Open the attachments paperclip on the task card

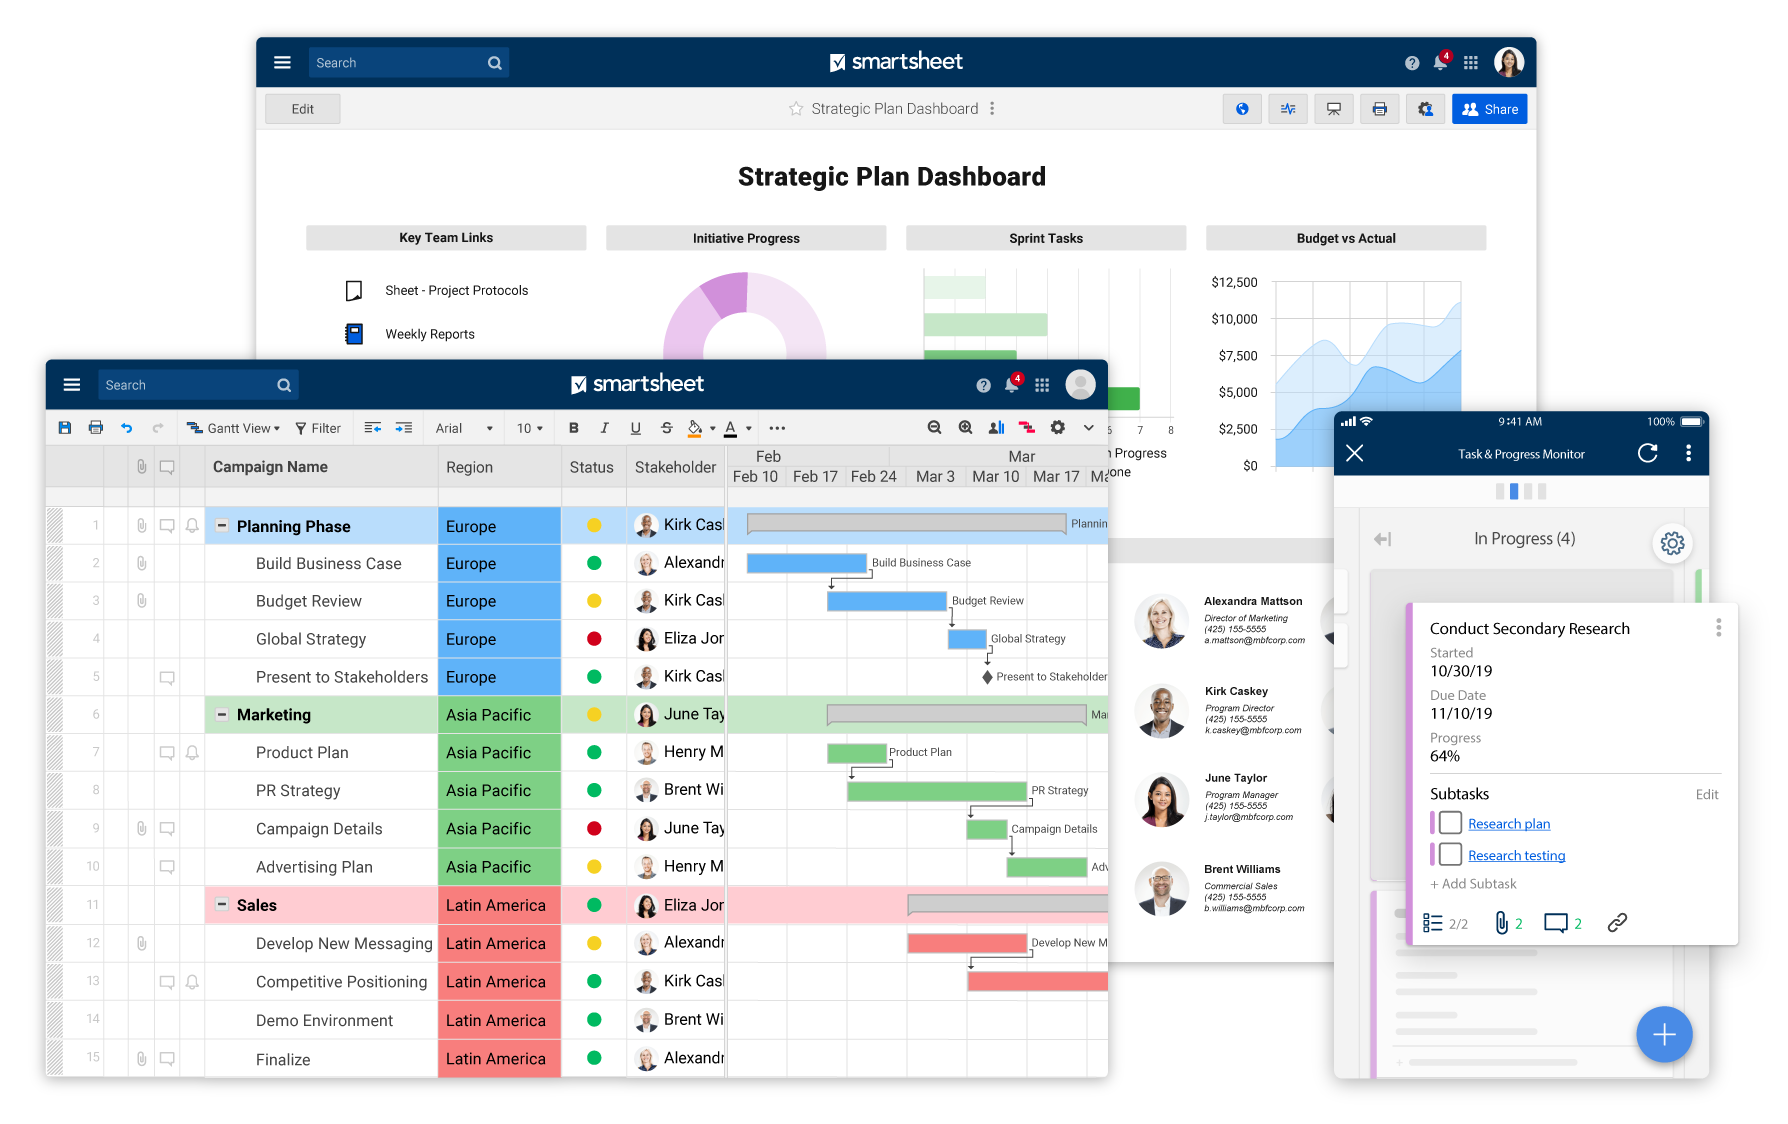point(1503,922)
